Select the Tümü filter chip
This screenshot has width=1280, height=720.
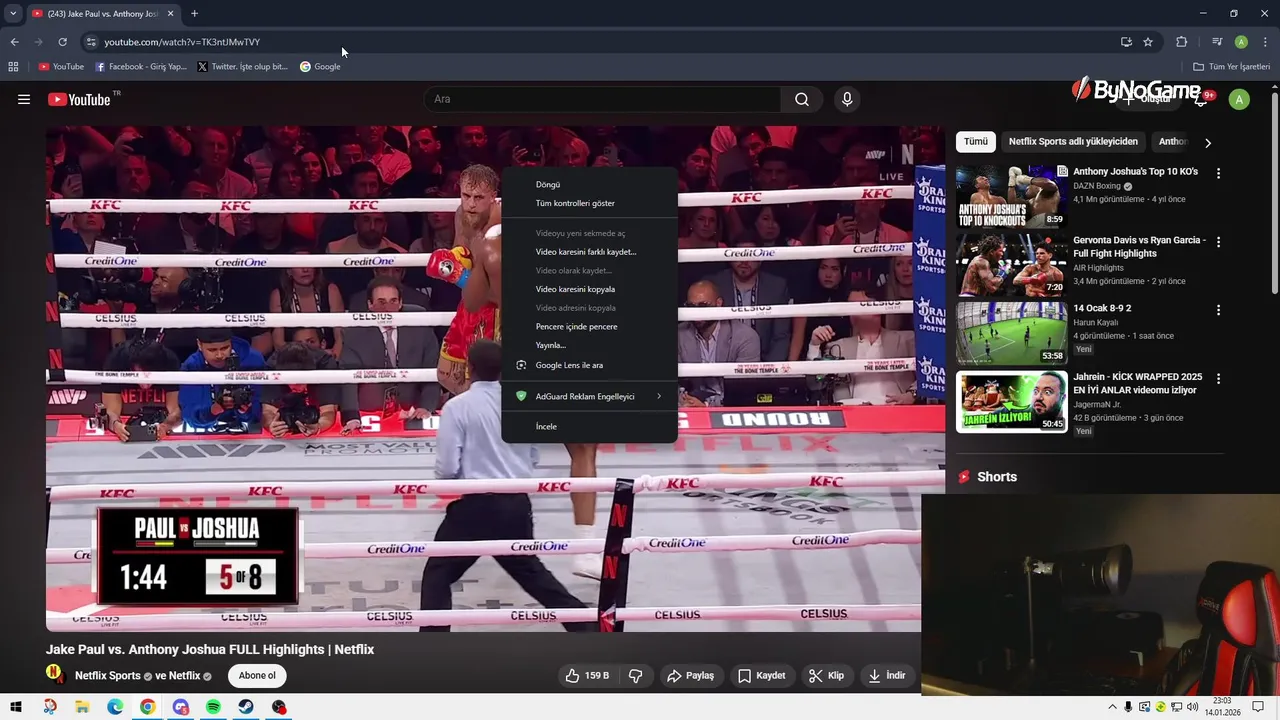(975, 142)
